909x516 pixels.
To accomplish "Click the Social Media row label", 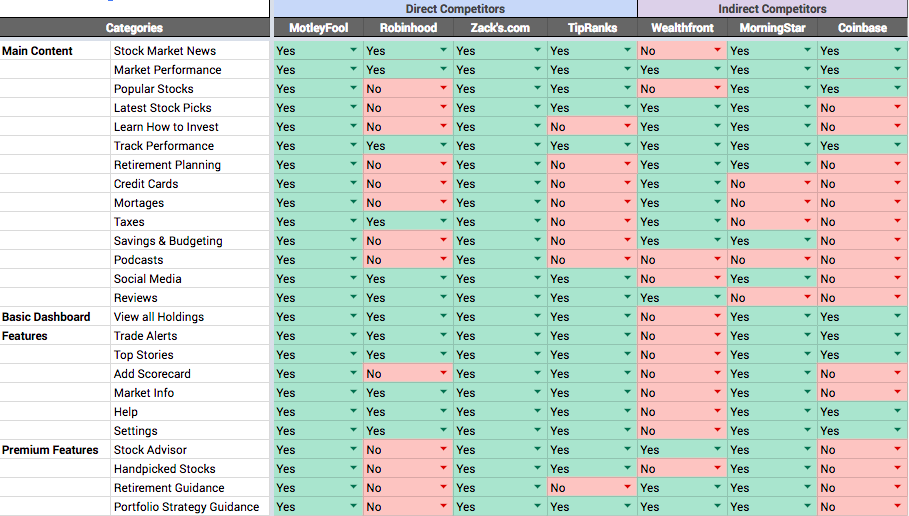I will pyautogui.click(x=147, y=278).
